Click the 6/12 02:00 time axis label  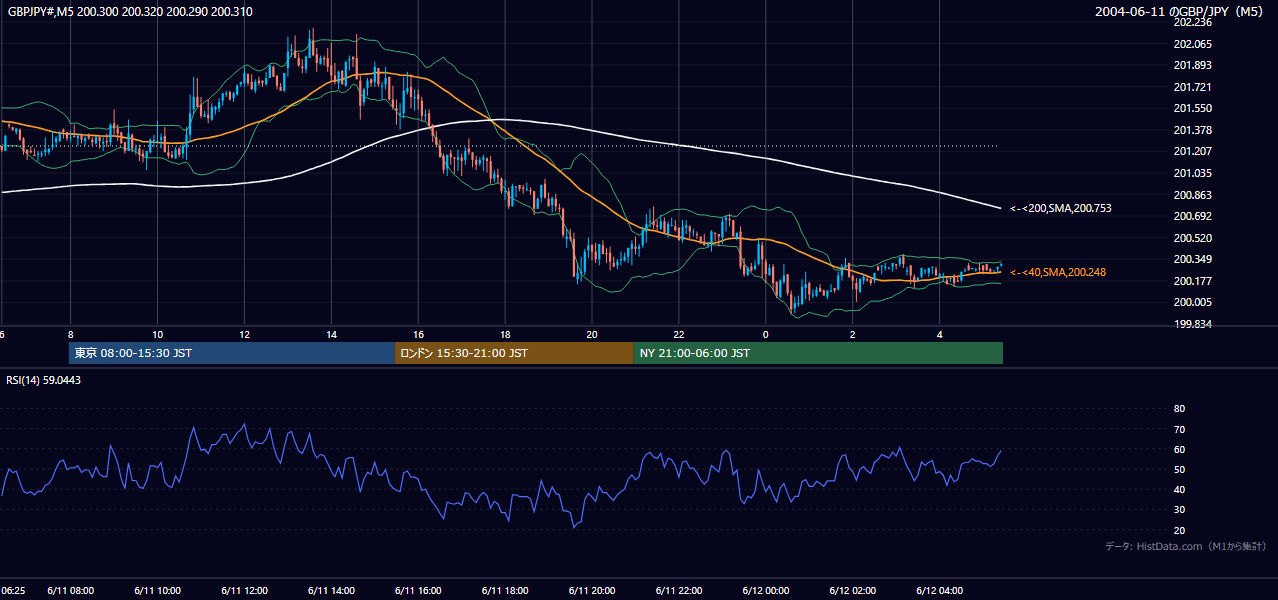(x=853, y=590)
